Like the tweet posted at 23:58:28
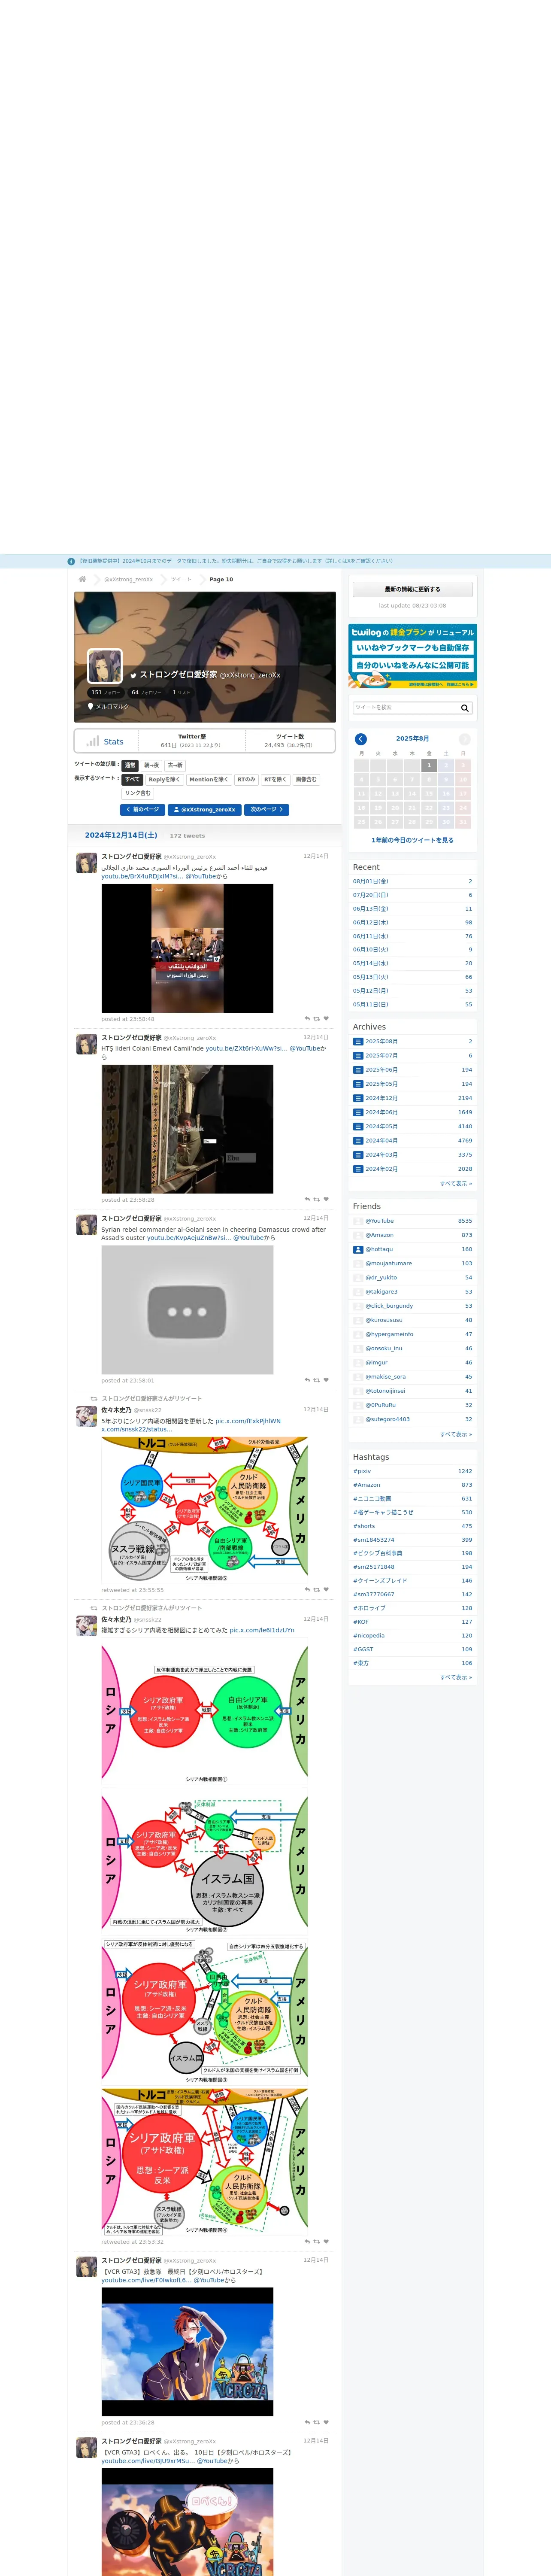This screenshot has height=2576, width=551. [326, 1199]
